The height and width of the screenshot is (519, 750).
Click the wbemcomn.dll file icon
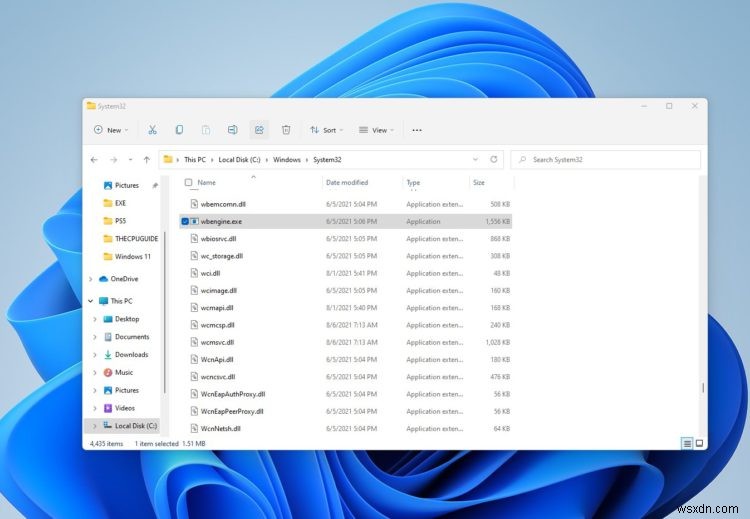pos(194,204)
